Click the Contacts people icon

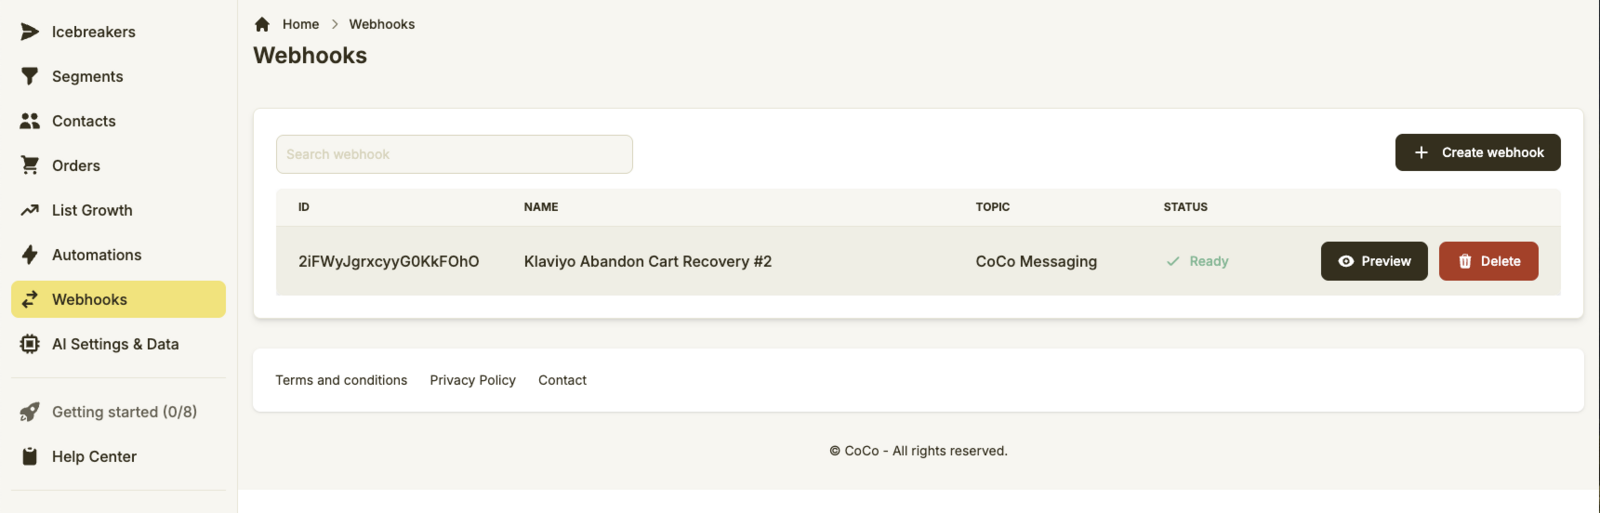30,121
